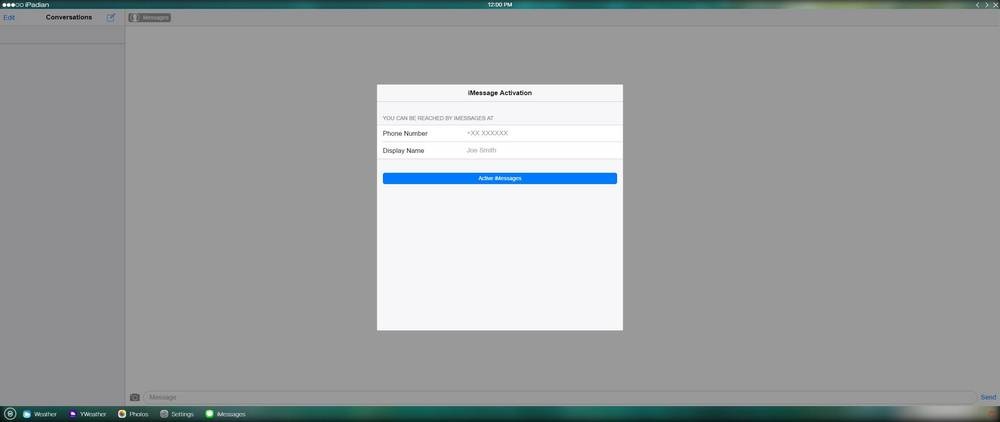Click the 12:00 PM clock in the status bar

point(499,4)
